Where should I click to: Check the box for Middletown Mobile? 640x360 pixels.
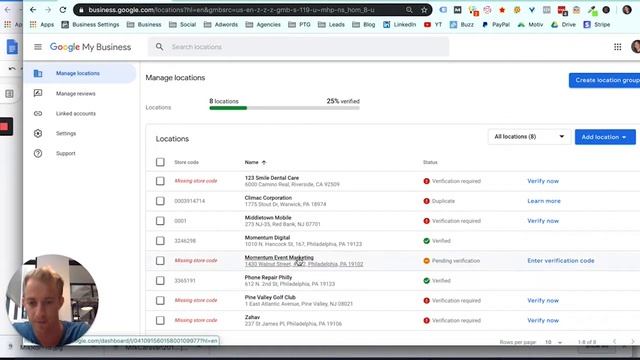tap(160, 221)
